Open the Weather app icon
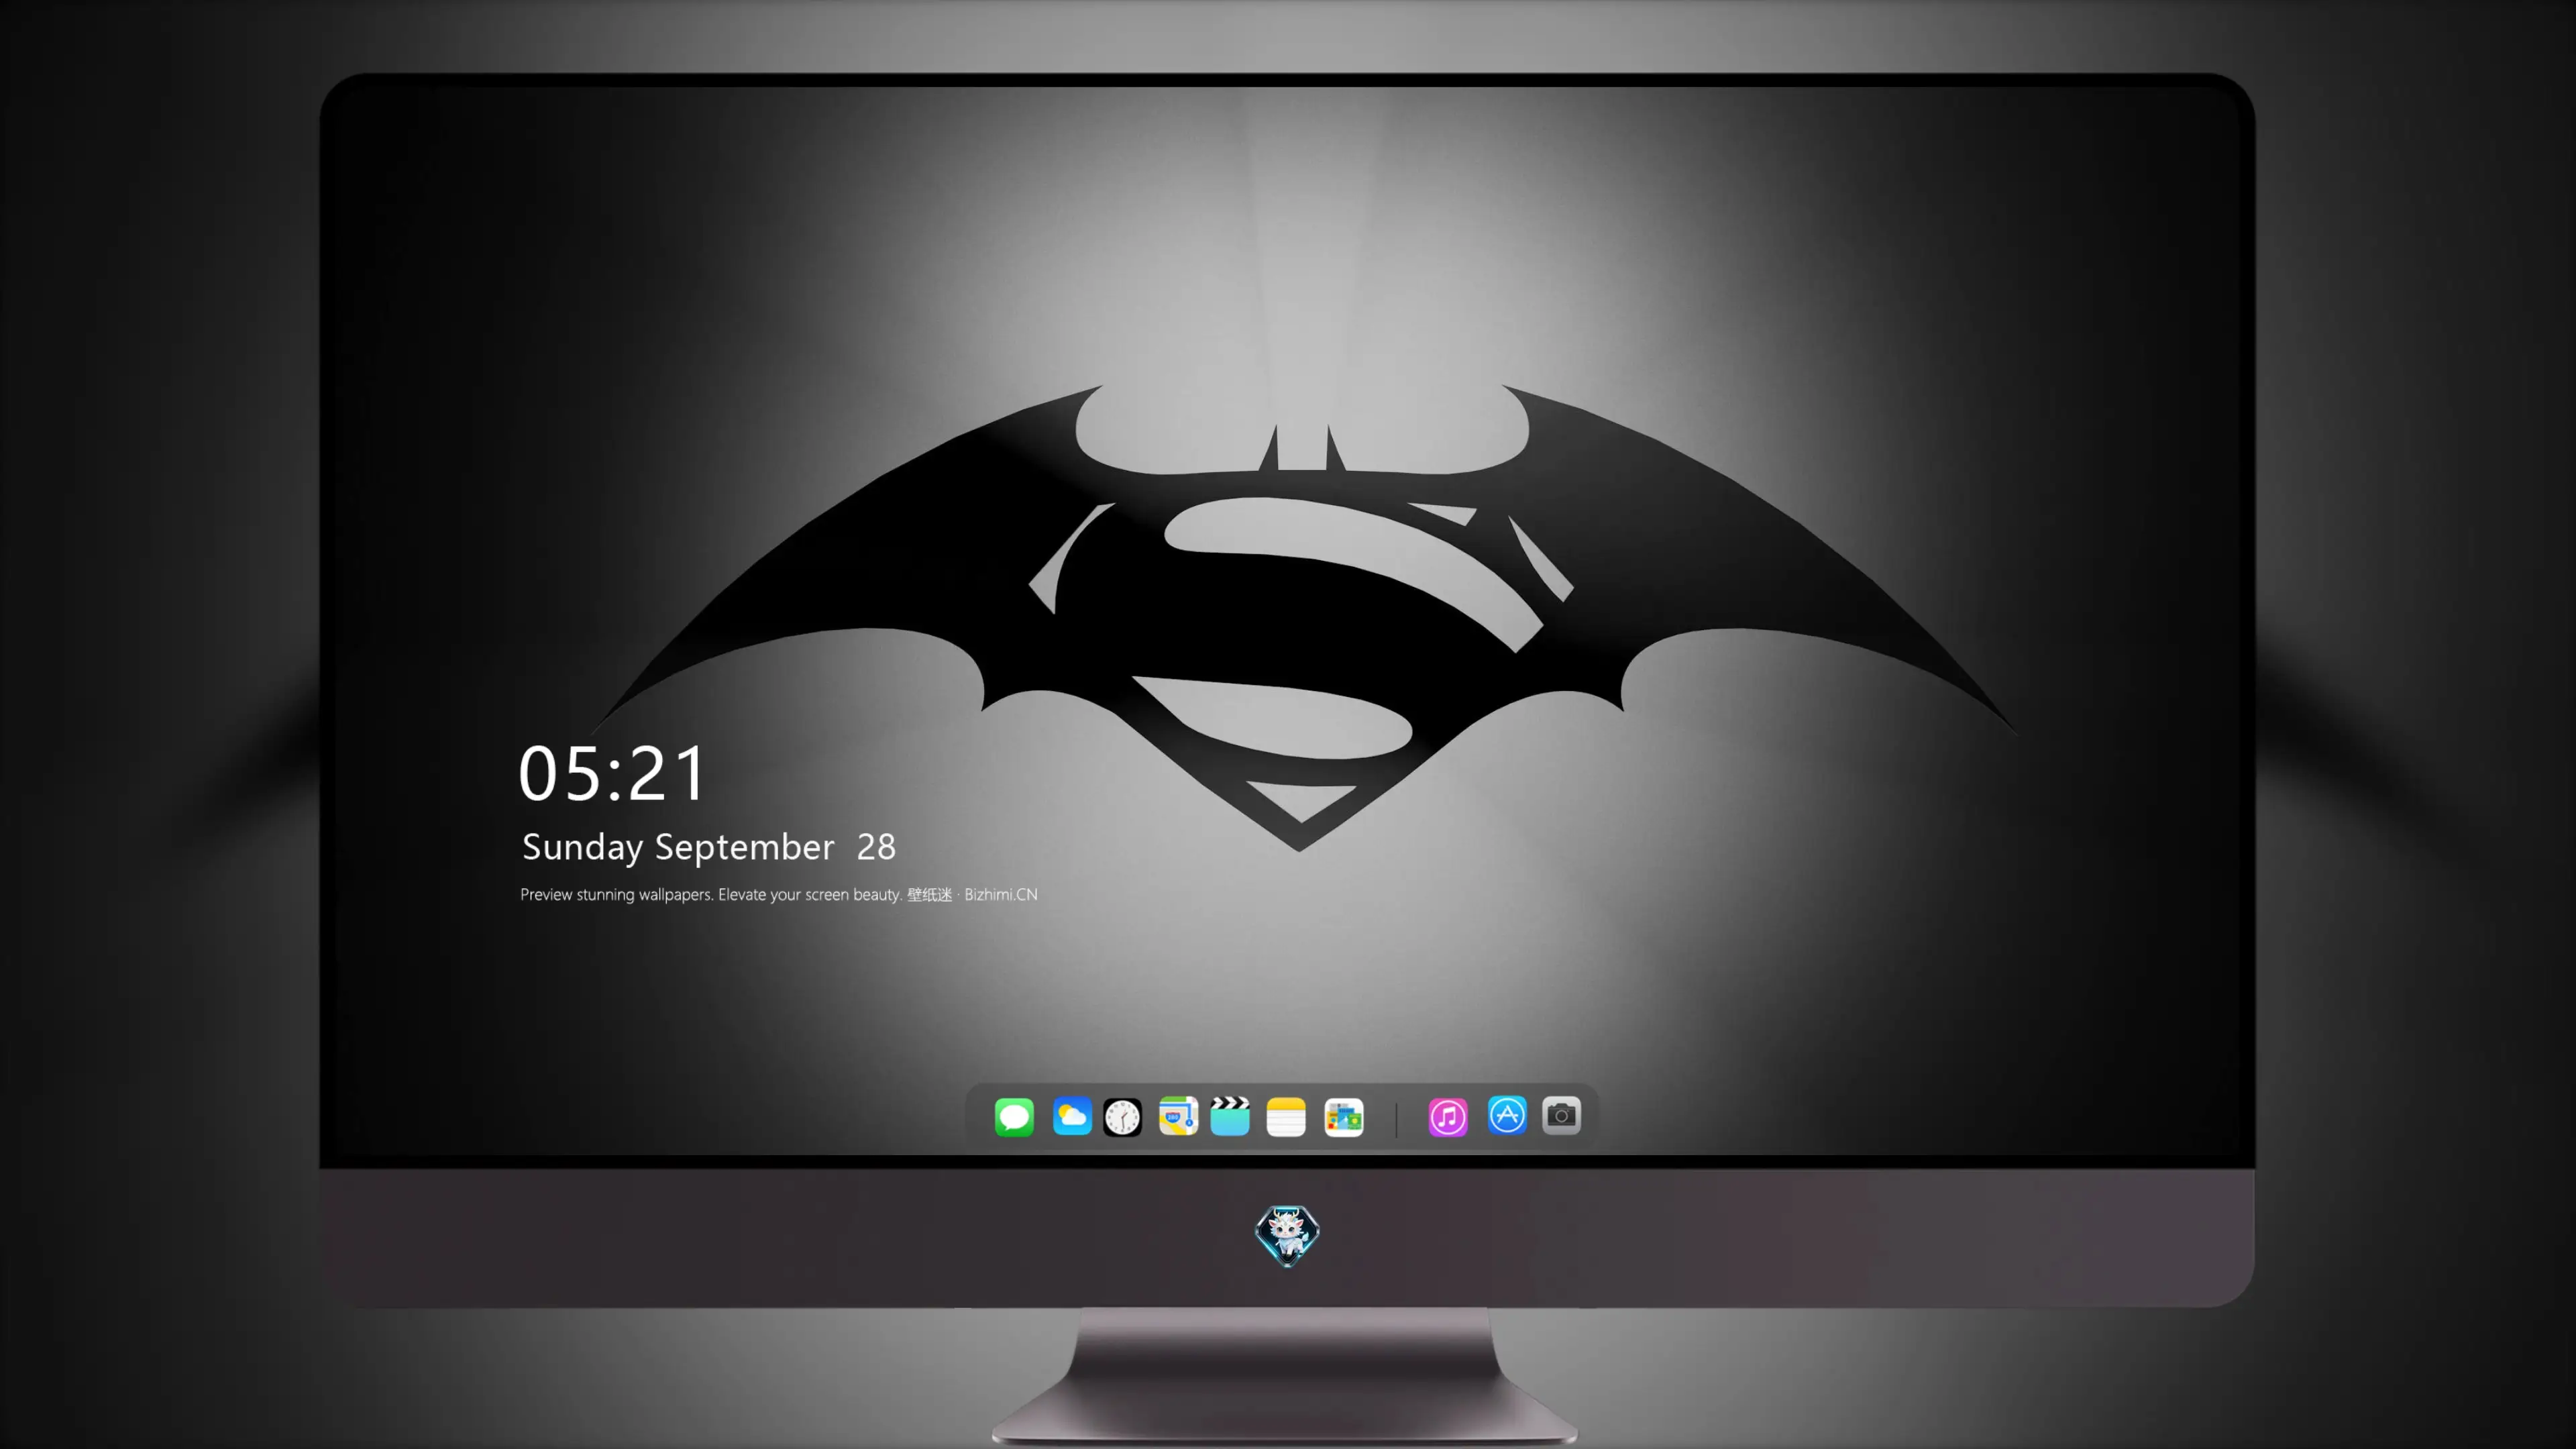This screenshot has width=2576, height=1449. [x=1072, y=1116]
